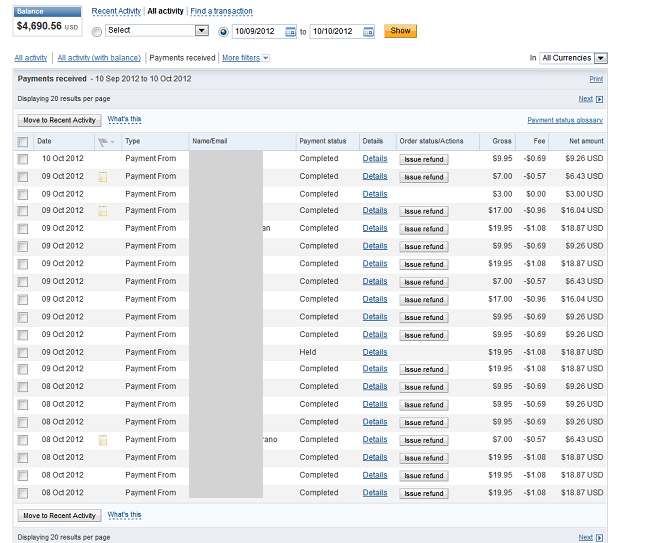Open note icon on 08 Oct $7.00 row
Screen dimensions: 661x543
102,440
